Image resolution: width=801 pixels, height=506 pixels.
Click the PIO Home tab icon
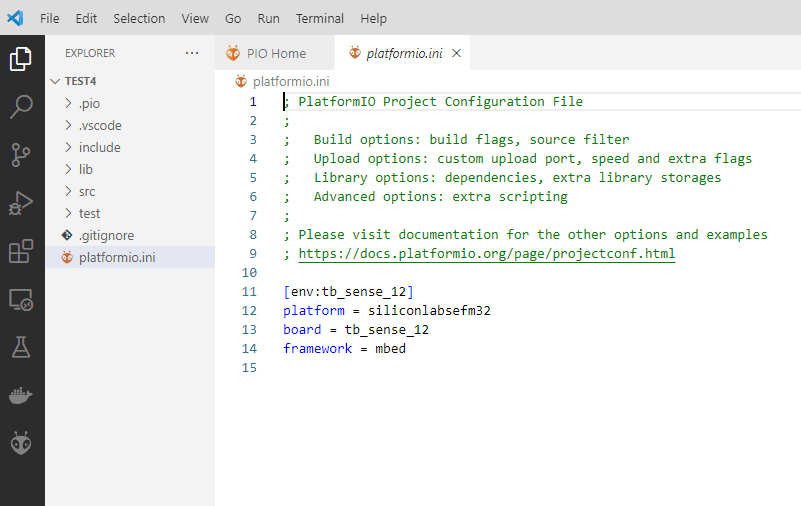coord(233,53)
